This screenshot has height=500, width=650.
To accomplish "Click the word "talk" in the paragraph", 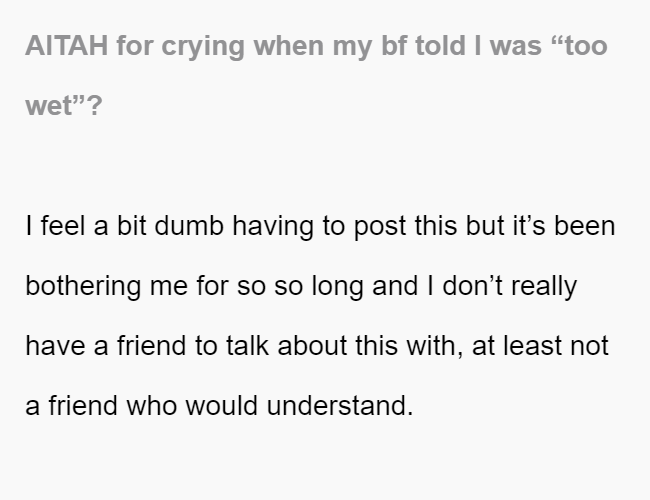I will (247, 346).
